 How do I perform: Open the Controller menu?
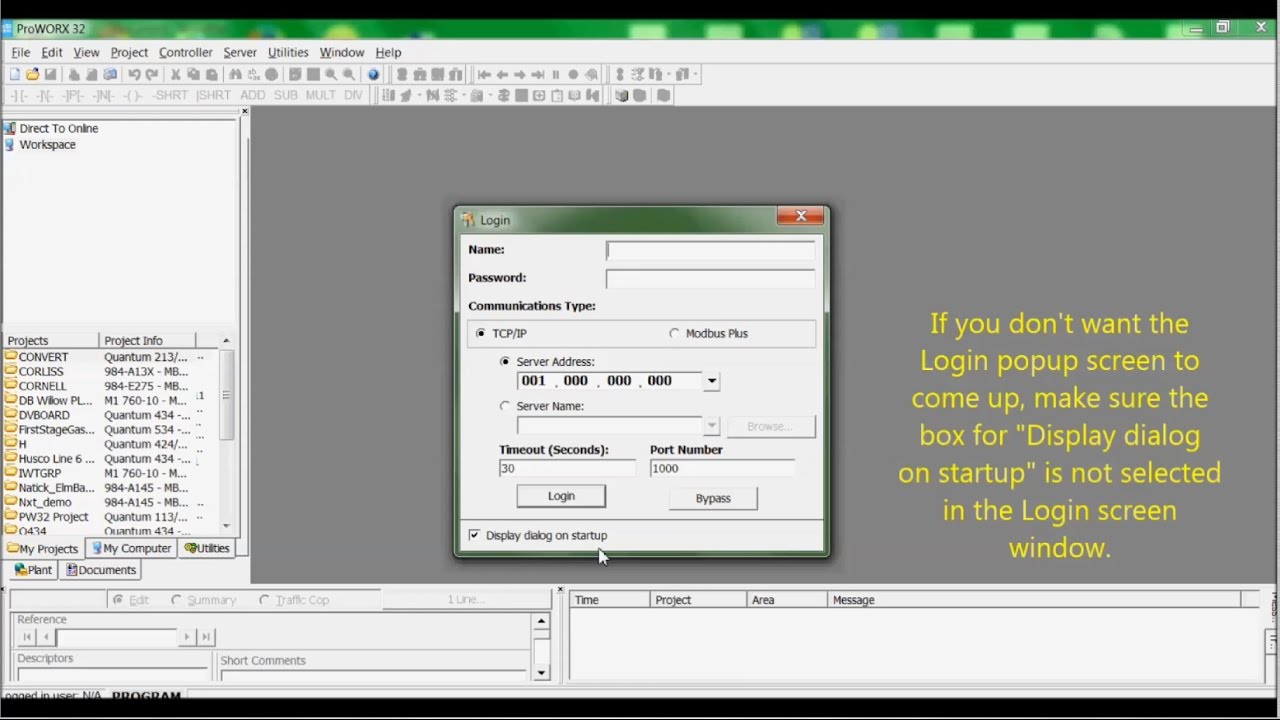(x=185, y=52)
